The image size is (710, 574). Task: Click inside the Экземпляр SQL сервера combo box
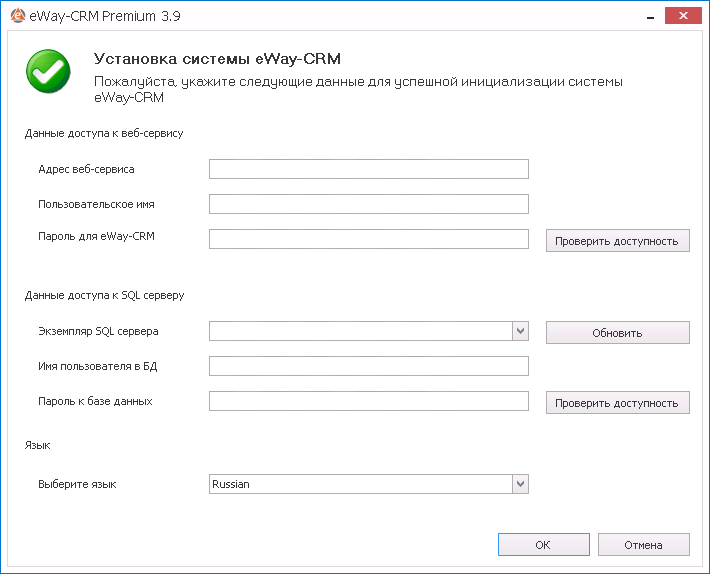click(360, 331)
